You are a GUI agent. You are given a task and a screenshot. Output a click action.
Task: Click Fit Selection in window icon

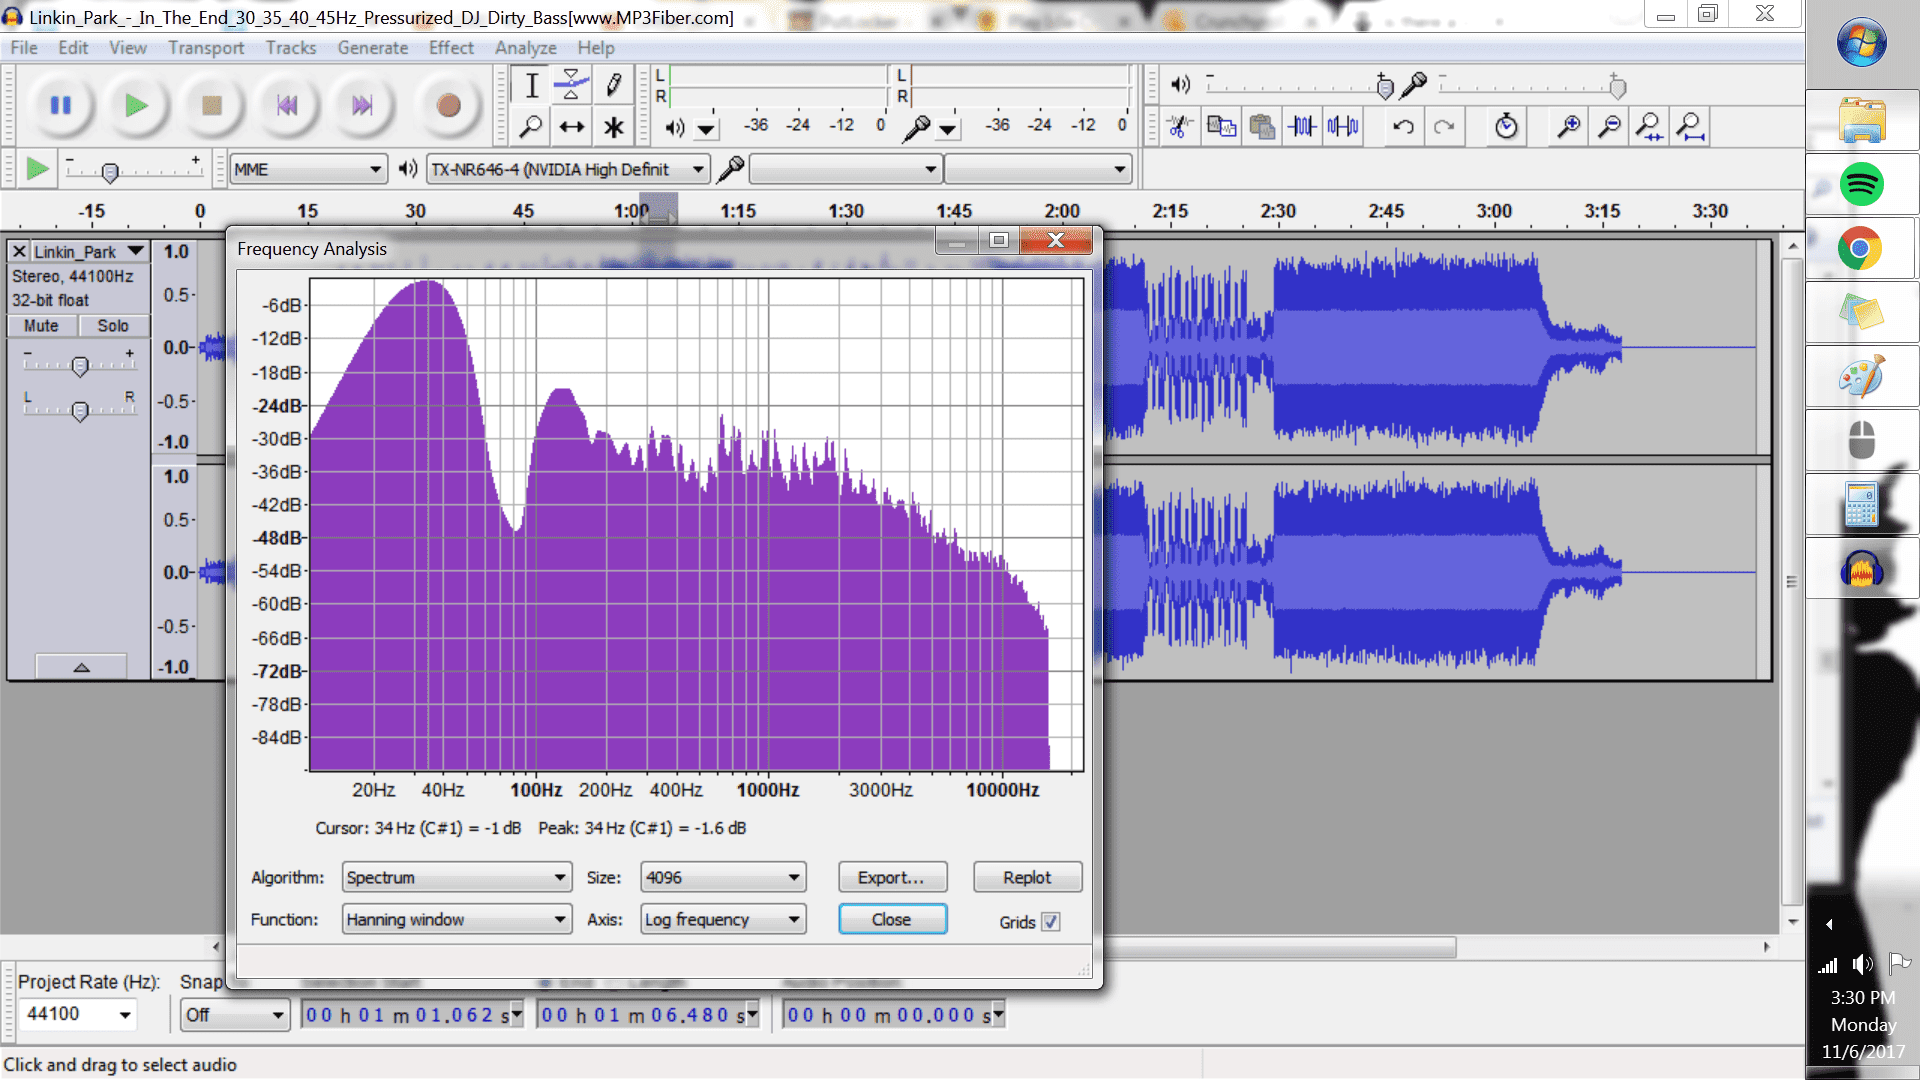1649,126
